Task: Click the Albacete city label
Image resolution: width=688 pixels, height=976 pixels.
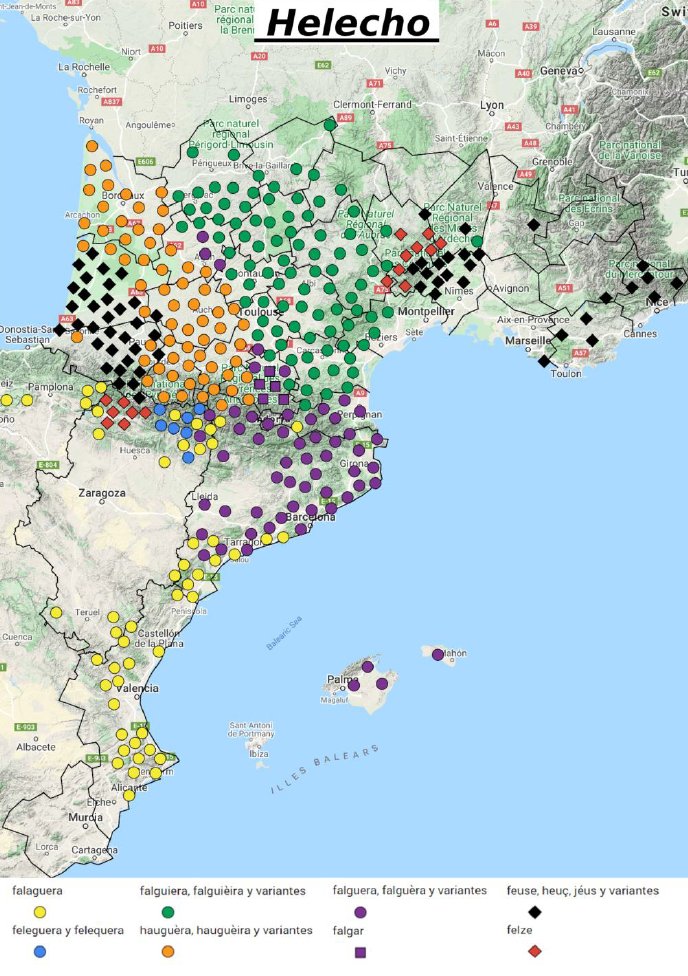Action: pos(35,746)
